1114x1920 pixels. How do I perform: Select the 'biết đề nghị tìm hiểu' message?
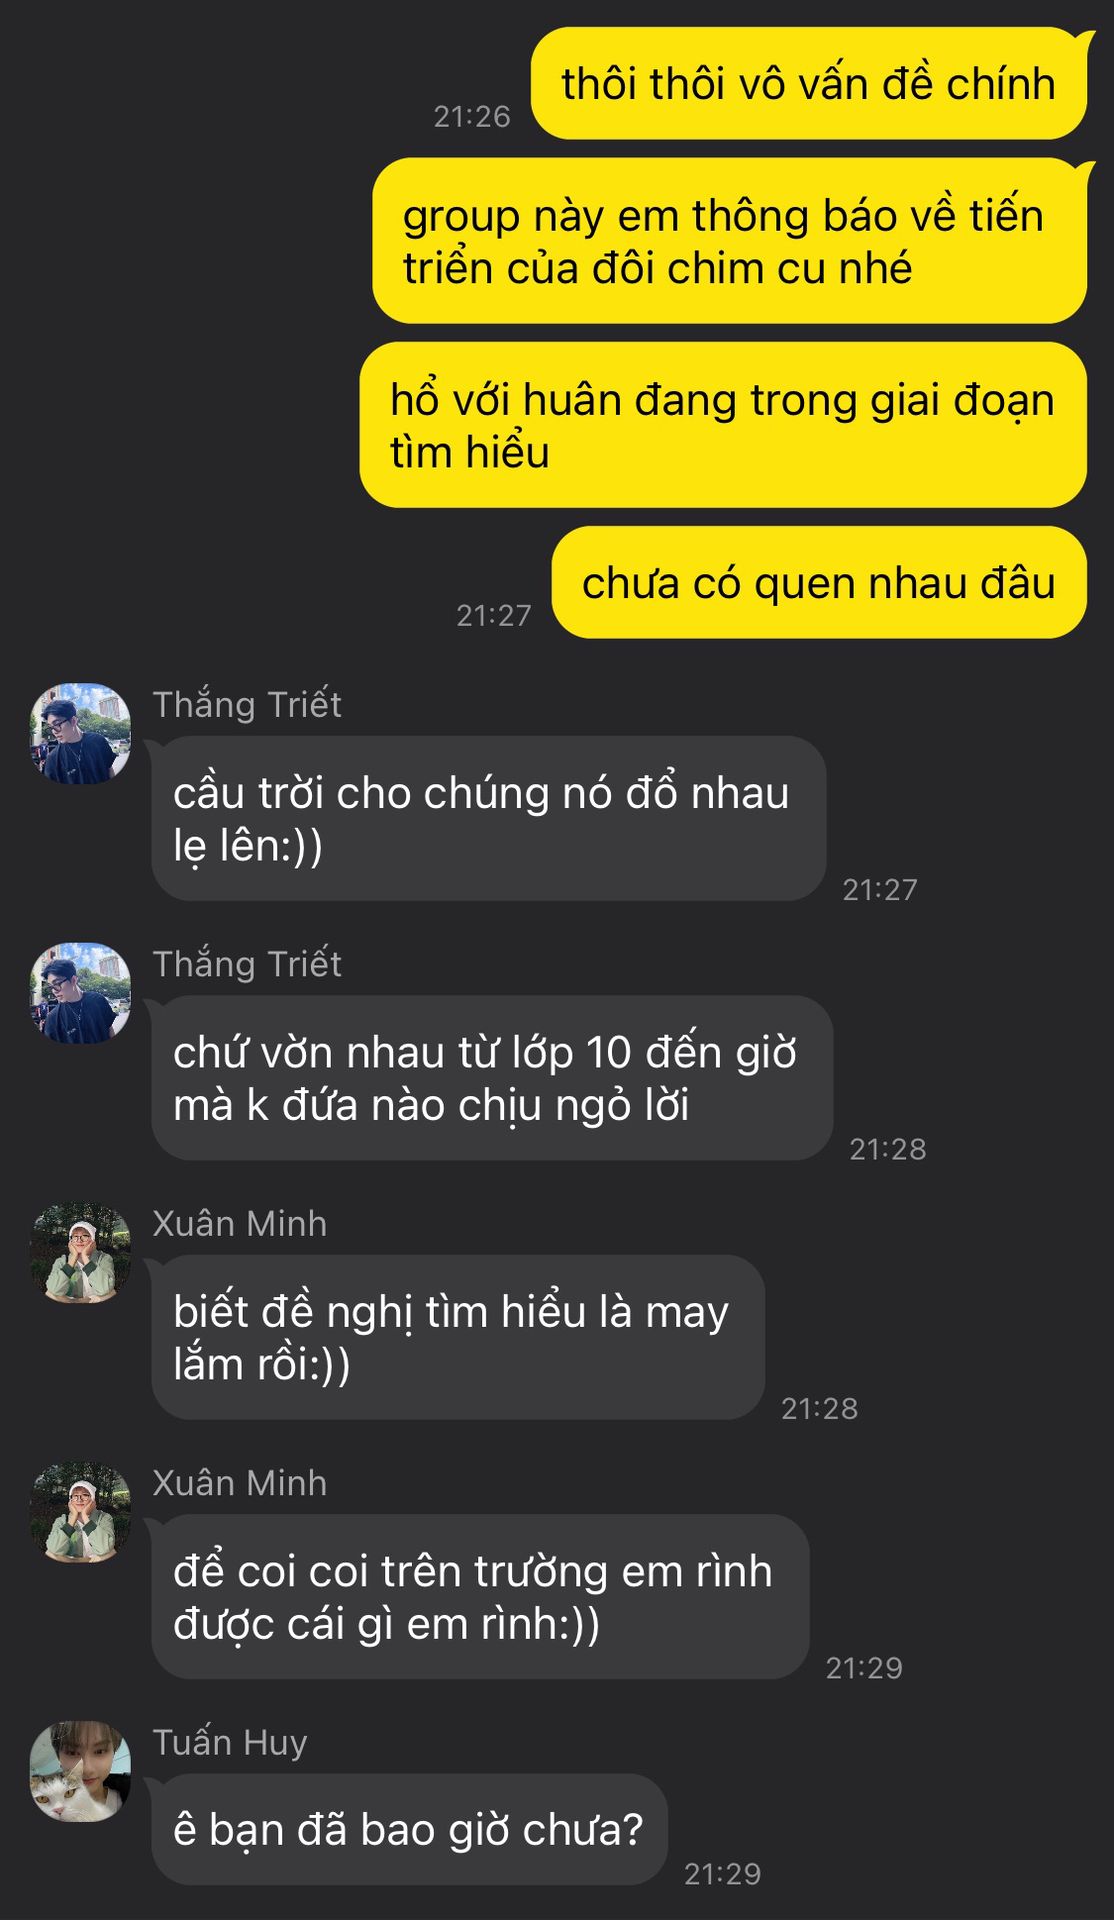pyautogui.click(x=458, y=1337)
